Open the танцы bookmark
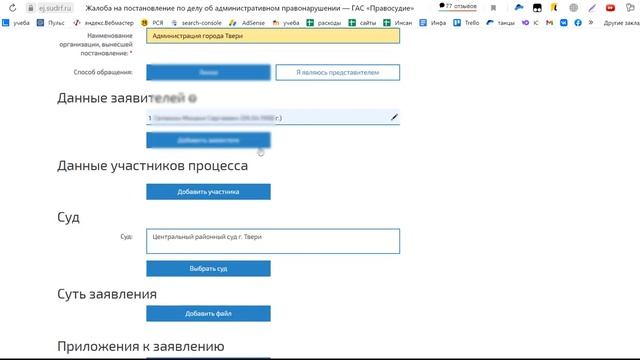This screenshot has width=640, height=360. tap(501, 23)
